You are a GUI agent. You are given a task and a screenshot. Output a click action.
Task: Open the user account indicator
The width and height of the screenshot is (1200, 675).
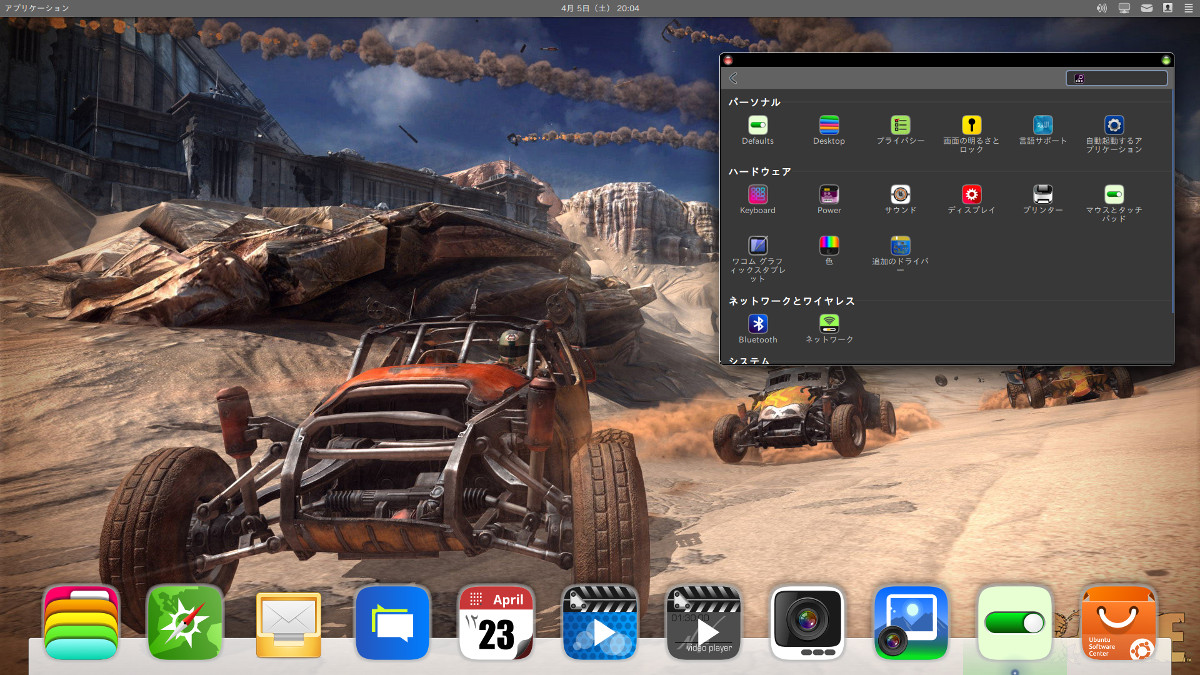[x=1167, y=8]
